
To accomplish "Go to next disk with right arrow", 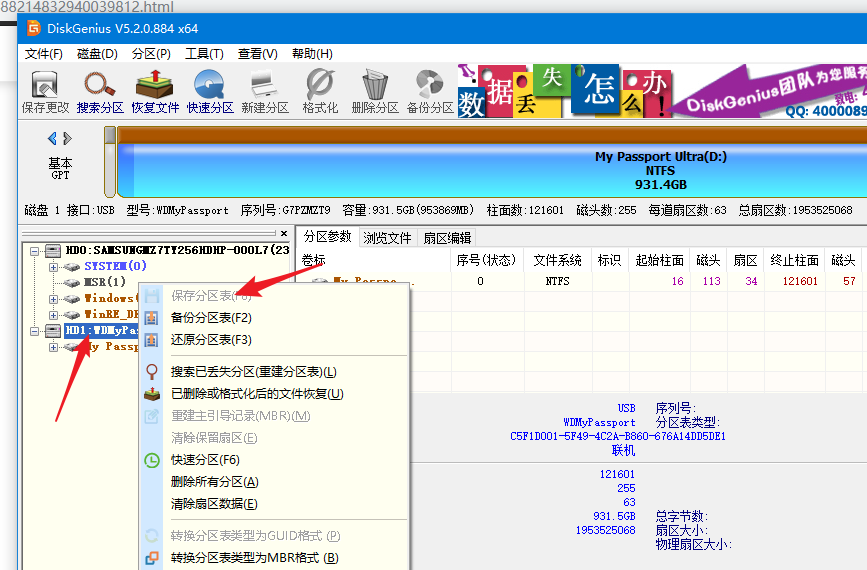I will (68, 139).
